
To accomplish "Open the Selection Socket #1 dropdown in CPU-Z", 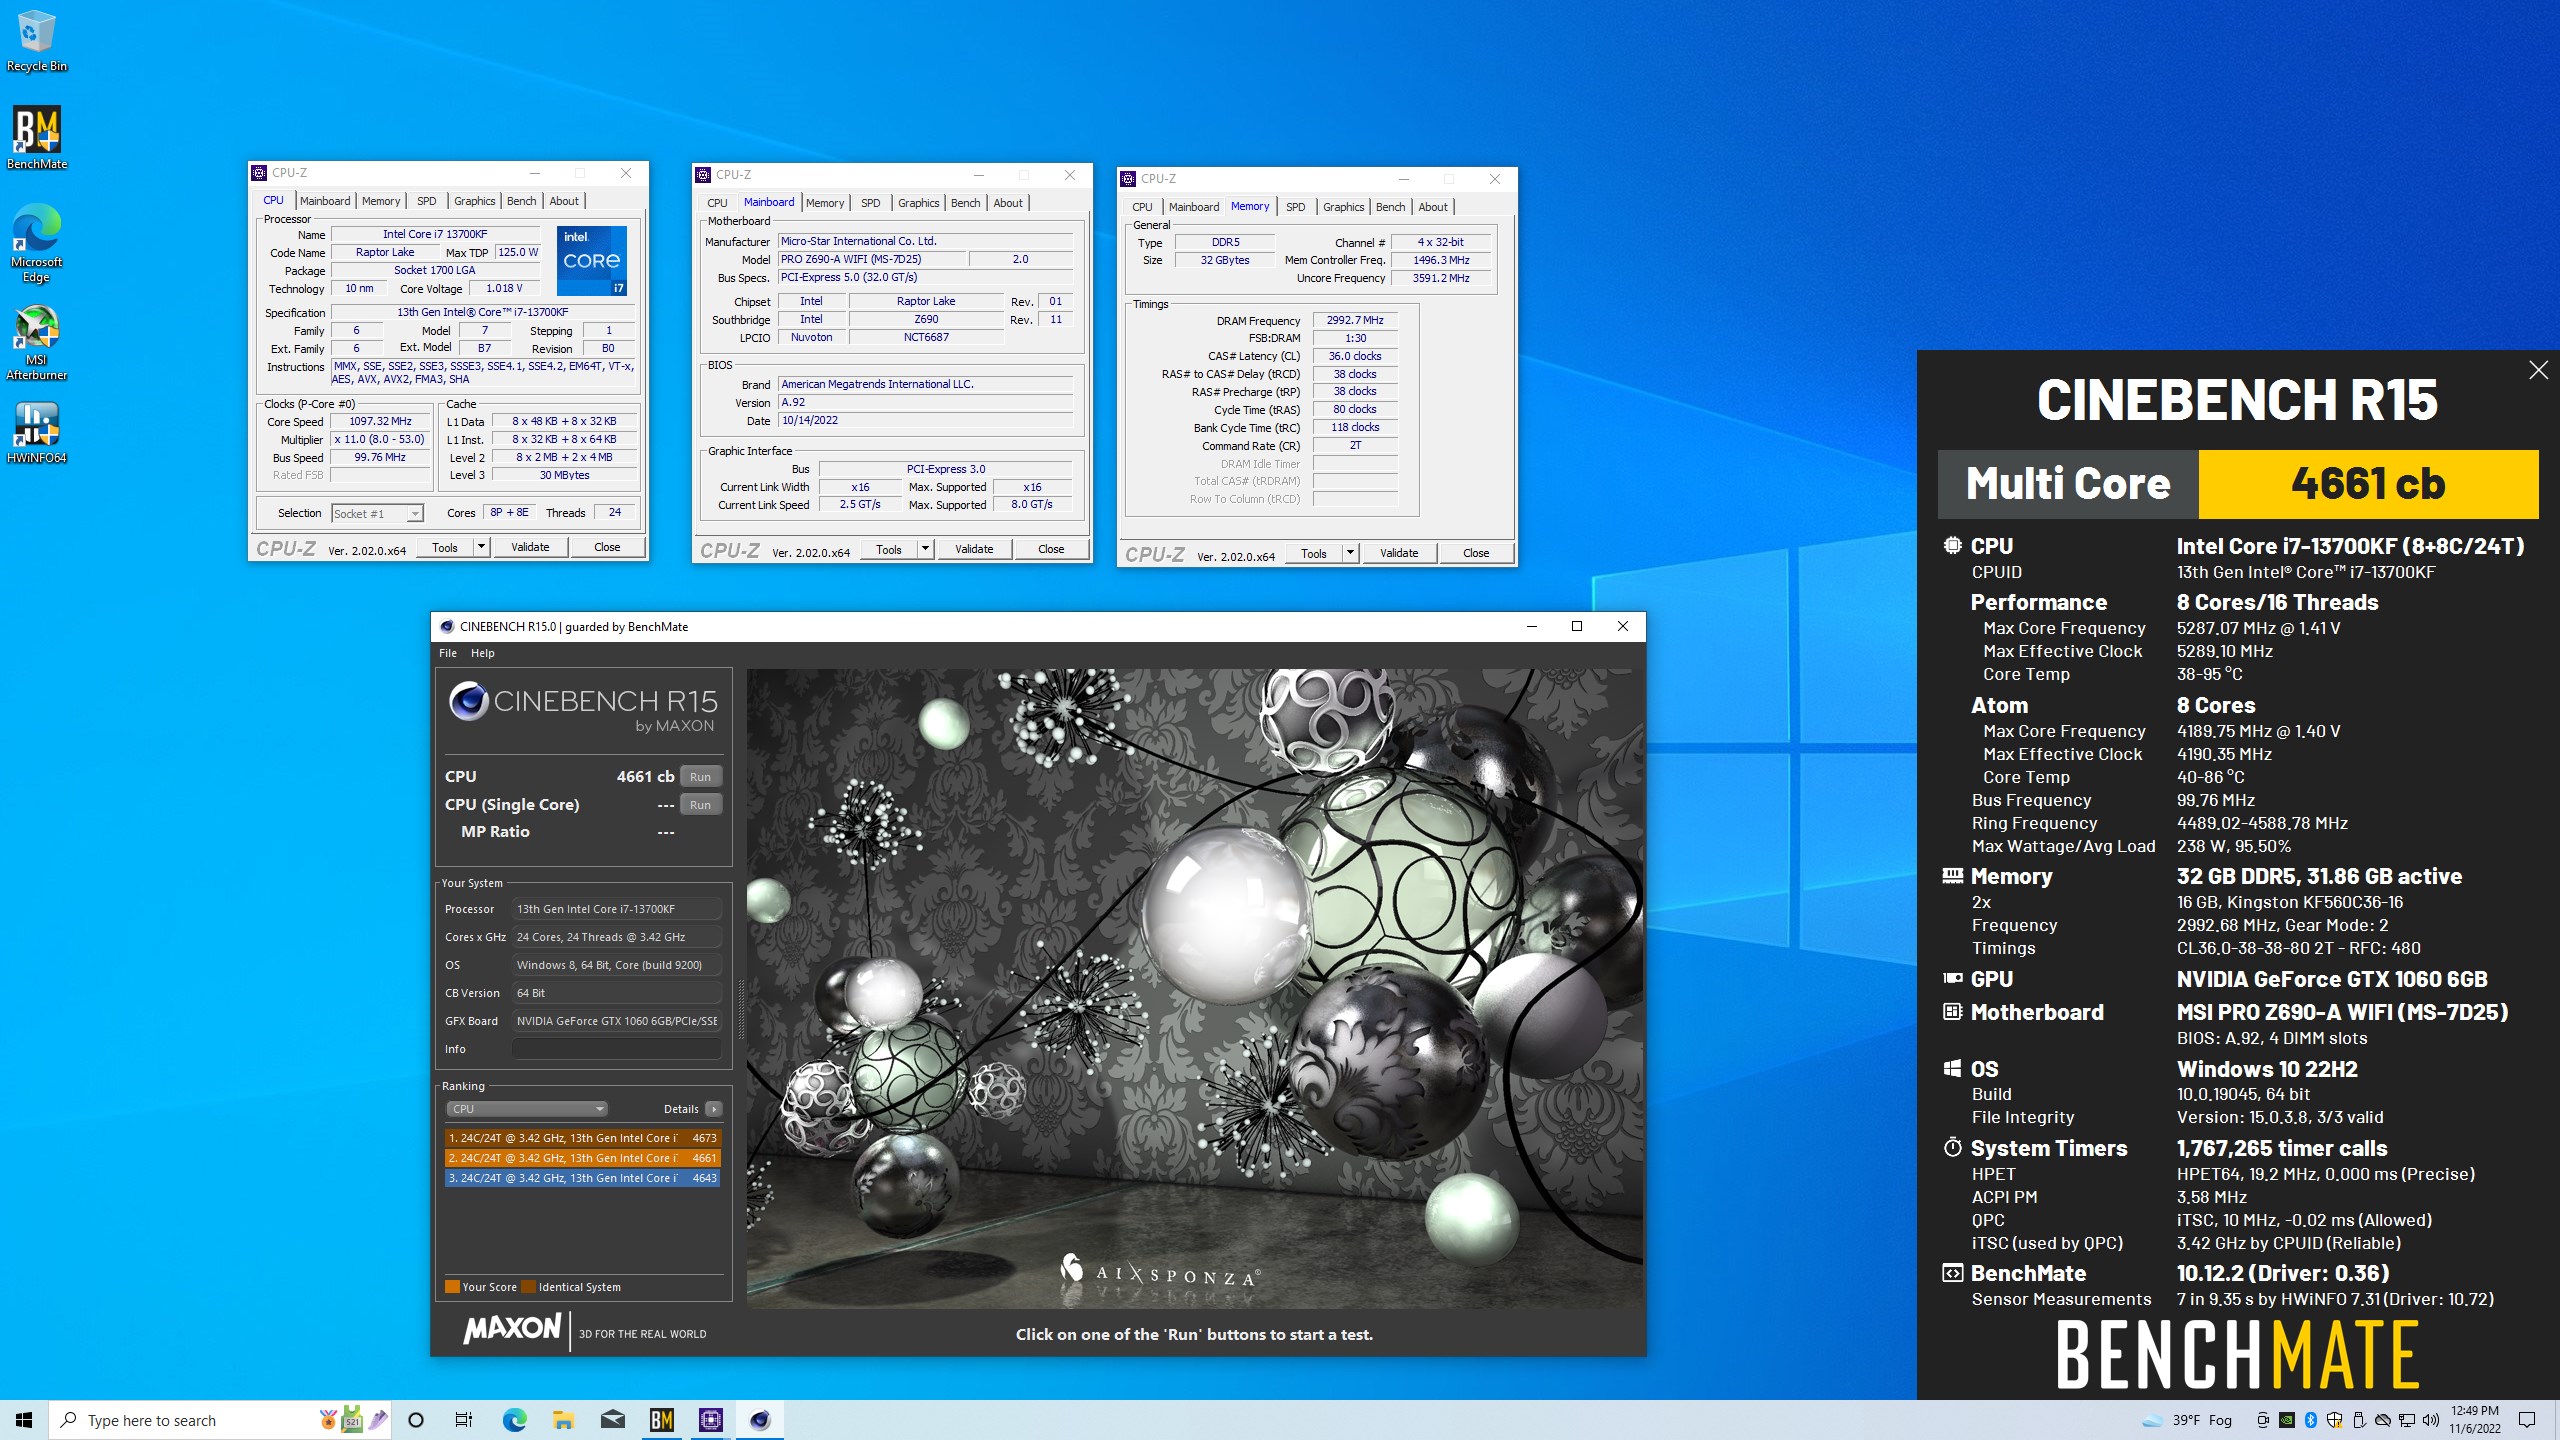I will tap(378, 513).
